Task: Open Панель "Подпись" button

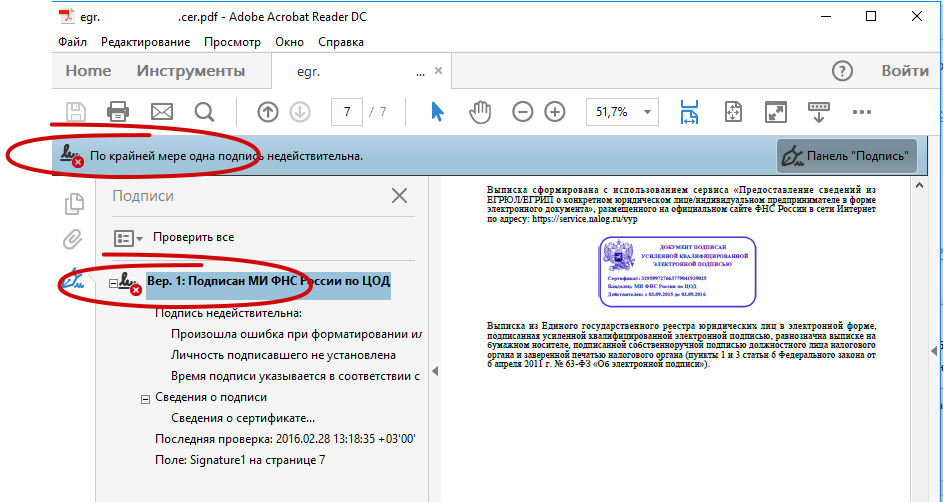Action: [x=847, y=156]
